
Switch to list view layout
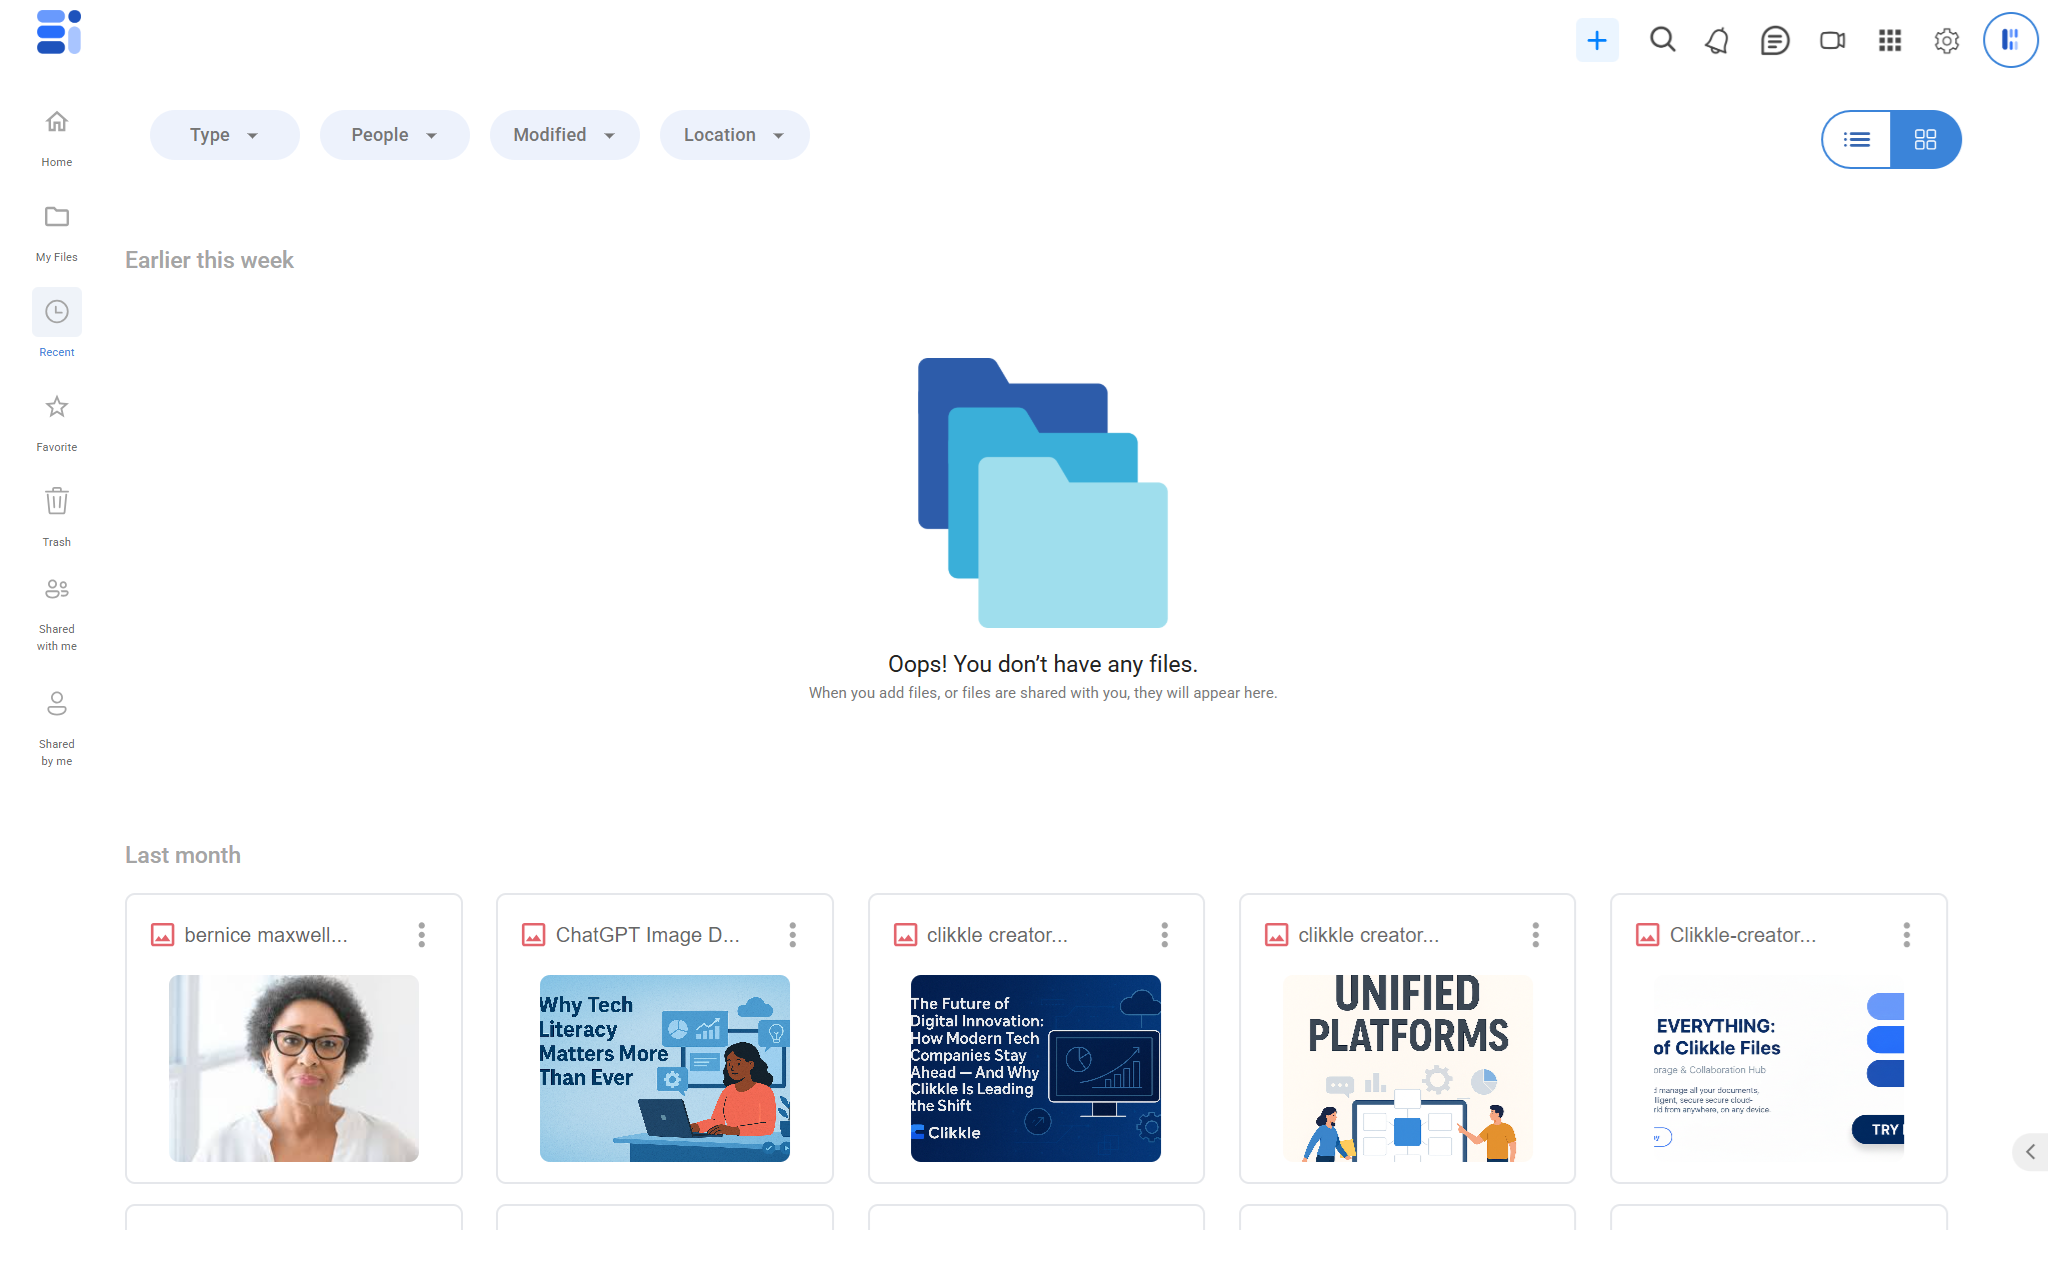tap(1857, 140)
